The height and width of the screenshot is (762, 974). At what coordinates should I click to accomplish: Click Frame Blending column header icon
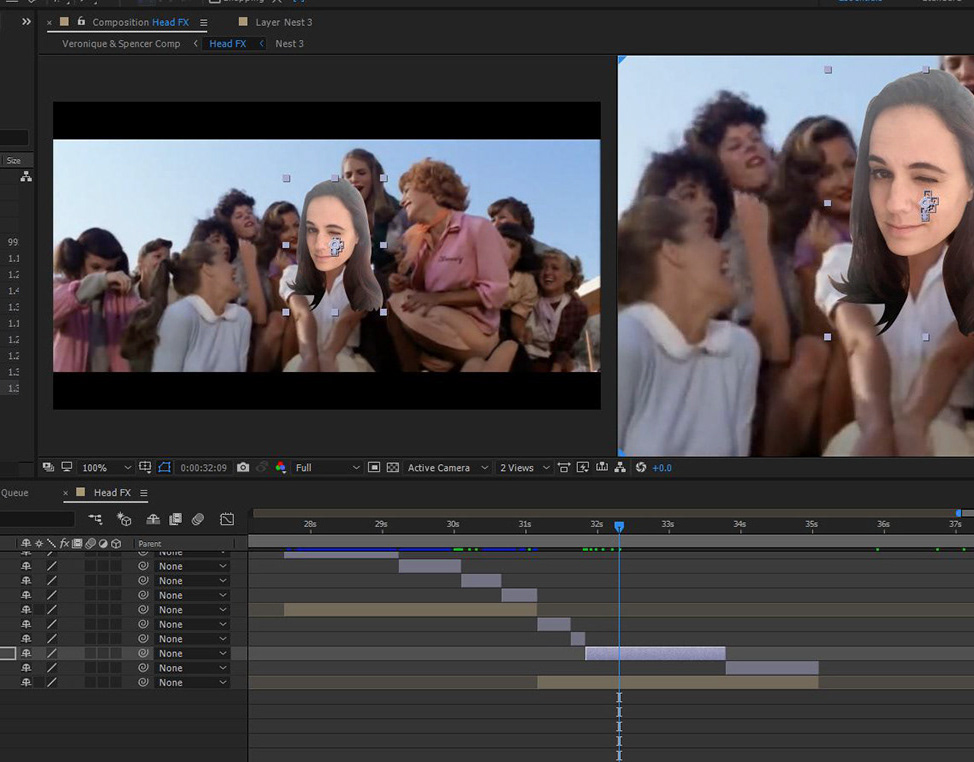coord(77,543)
